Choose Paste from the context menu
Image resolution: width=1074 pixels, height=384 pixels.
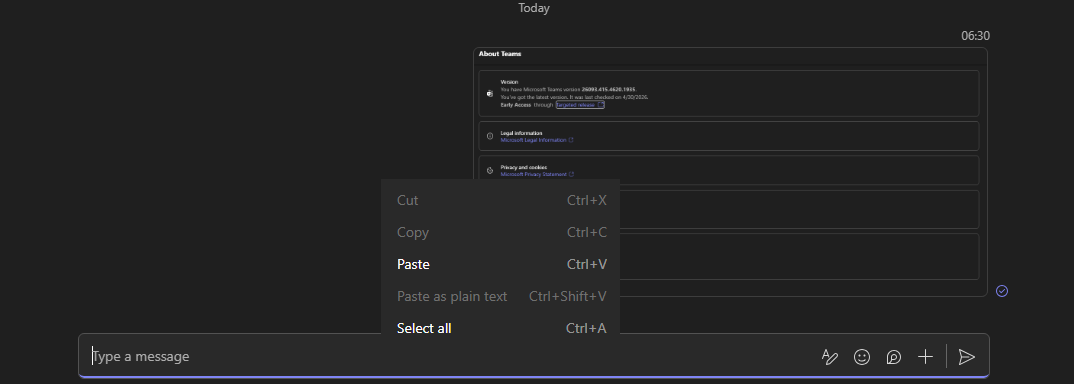pyautogui.click(x=501, y=264)
